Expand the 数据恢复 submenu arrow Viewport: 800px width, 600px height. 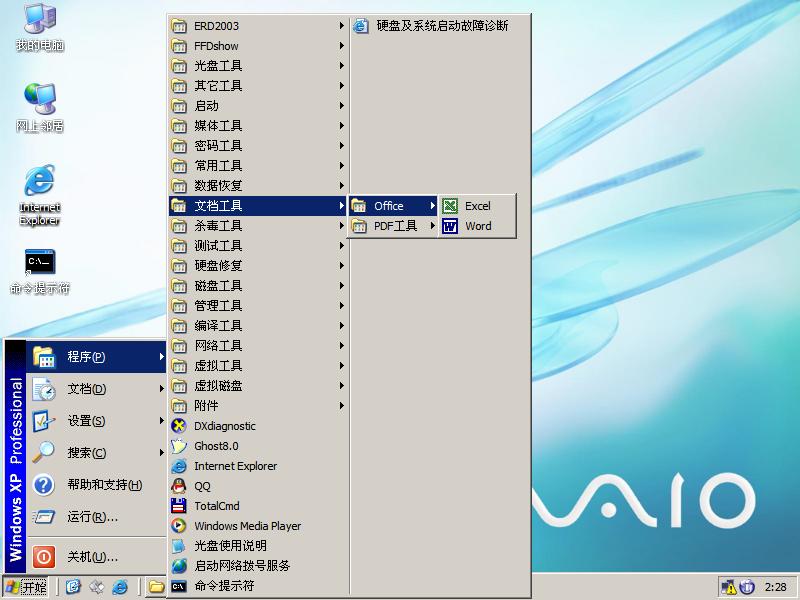click(x=341, y=185)
